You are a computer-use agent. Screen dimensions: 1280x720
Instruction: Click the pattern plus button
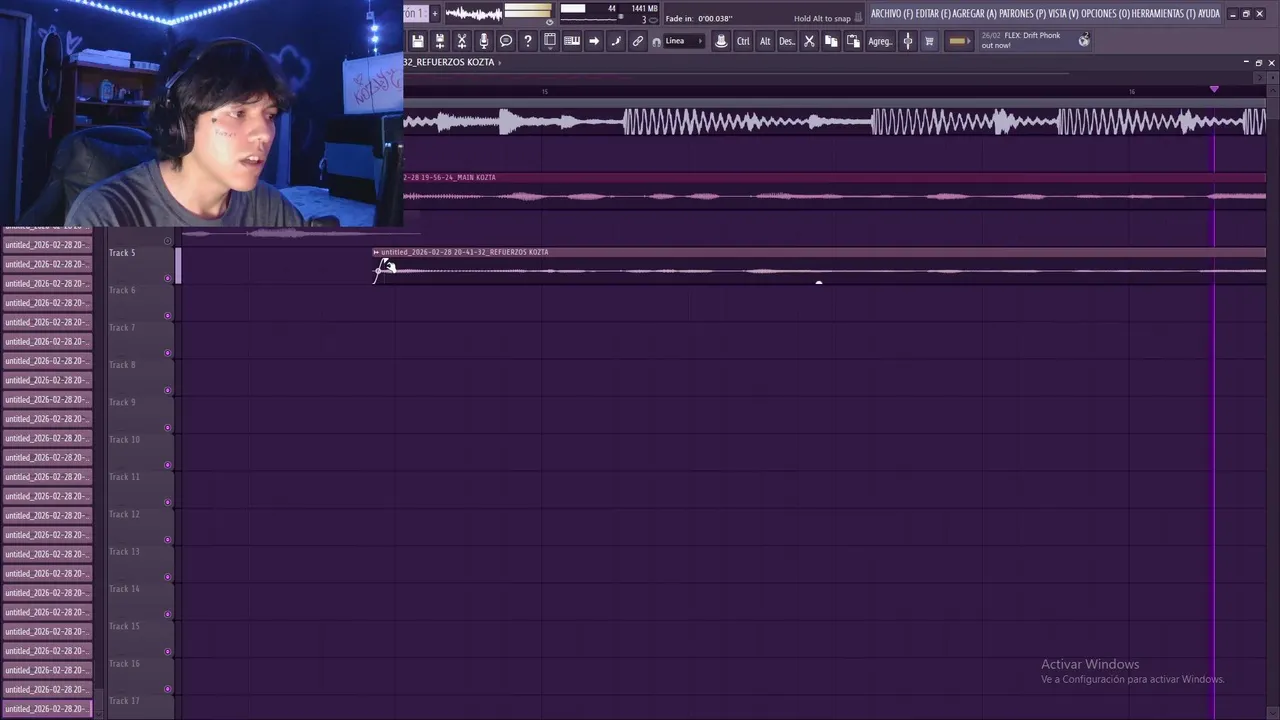(x=435, y=13)
